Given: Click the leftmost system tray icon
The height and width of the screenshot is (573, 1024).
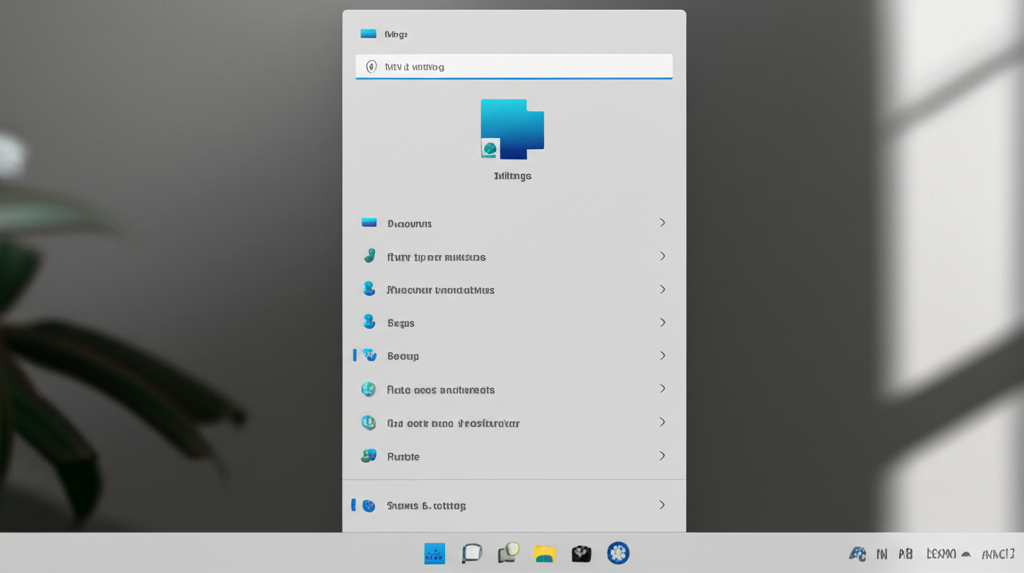Looking at the screenshot, I should [857, 553].
